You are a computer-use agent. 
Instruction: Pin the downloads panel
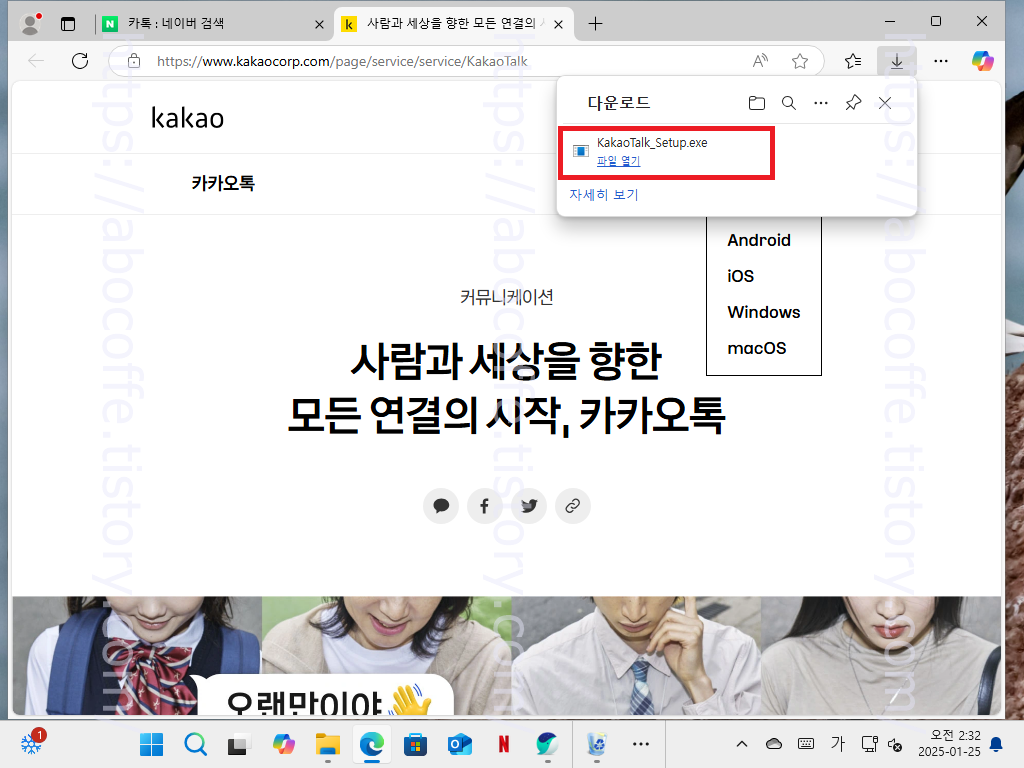coord(853,103)
